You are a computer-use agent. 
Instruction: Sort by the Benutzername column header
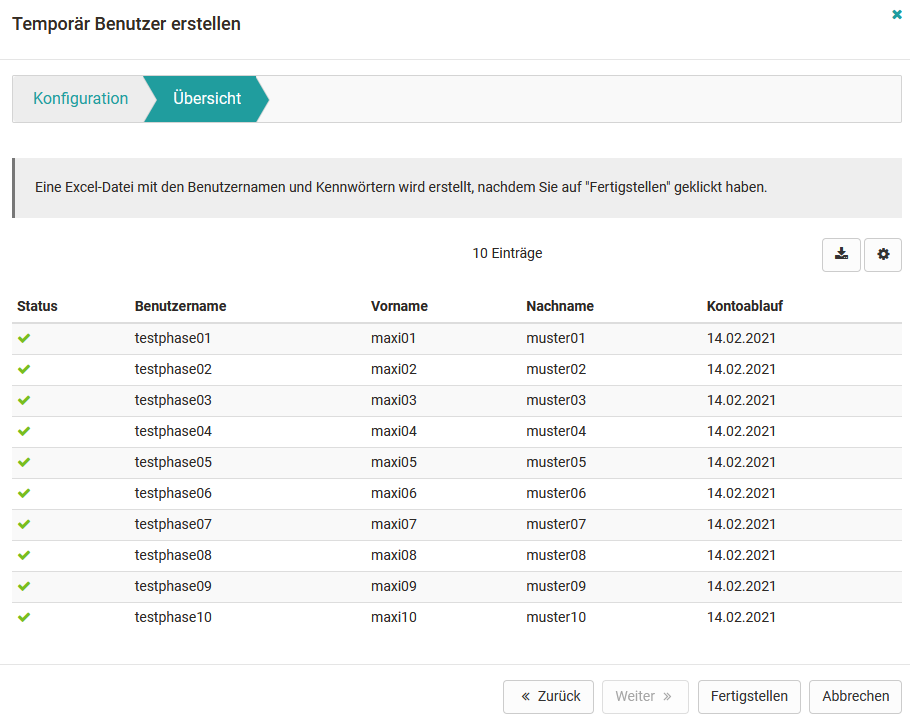[180, 306]
